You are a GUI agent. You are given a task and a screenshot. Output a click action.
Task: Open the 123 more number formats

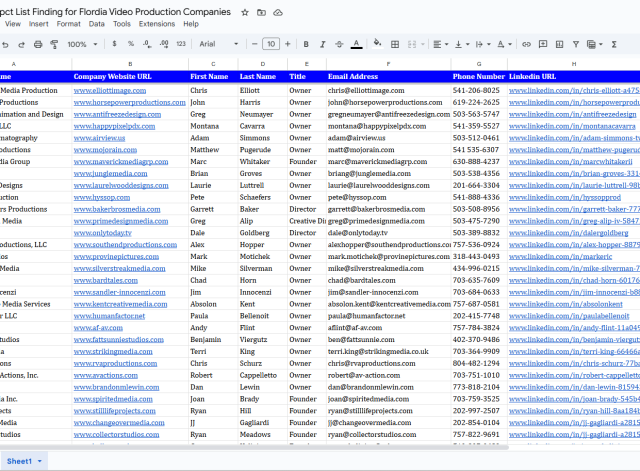181,44
